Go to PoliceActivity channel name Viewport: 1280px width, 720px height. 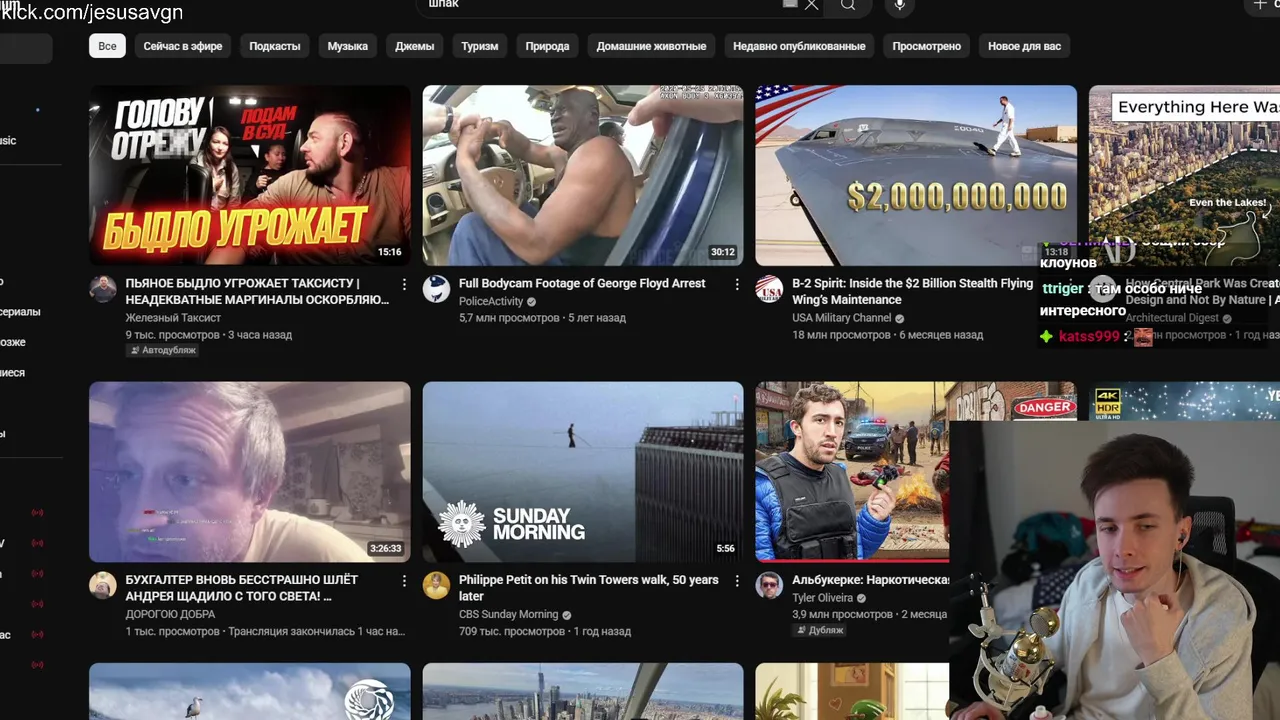(x=491, y=302)
